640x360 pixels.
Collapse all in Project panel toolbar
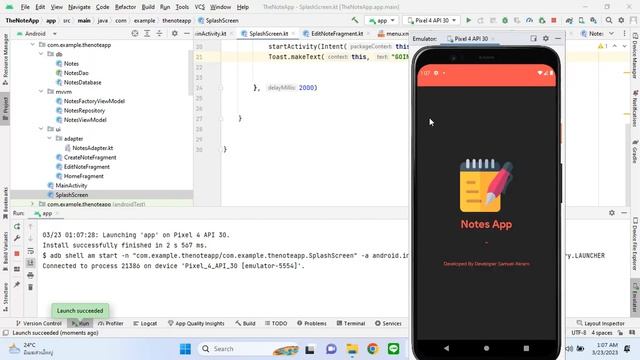tap(159, 33)
